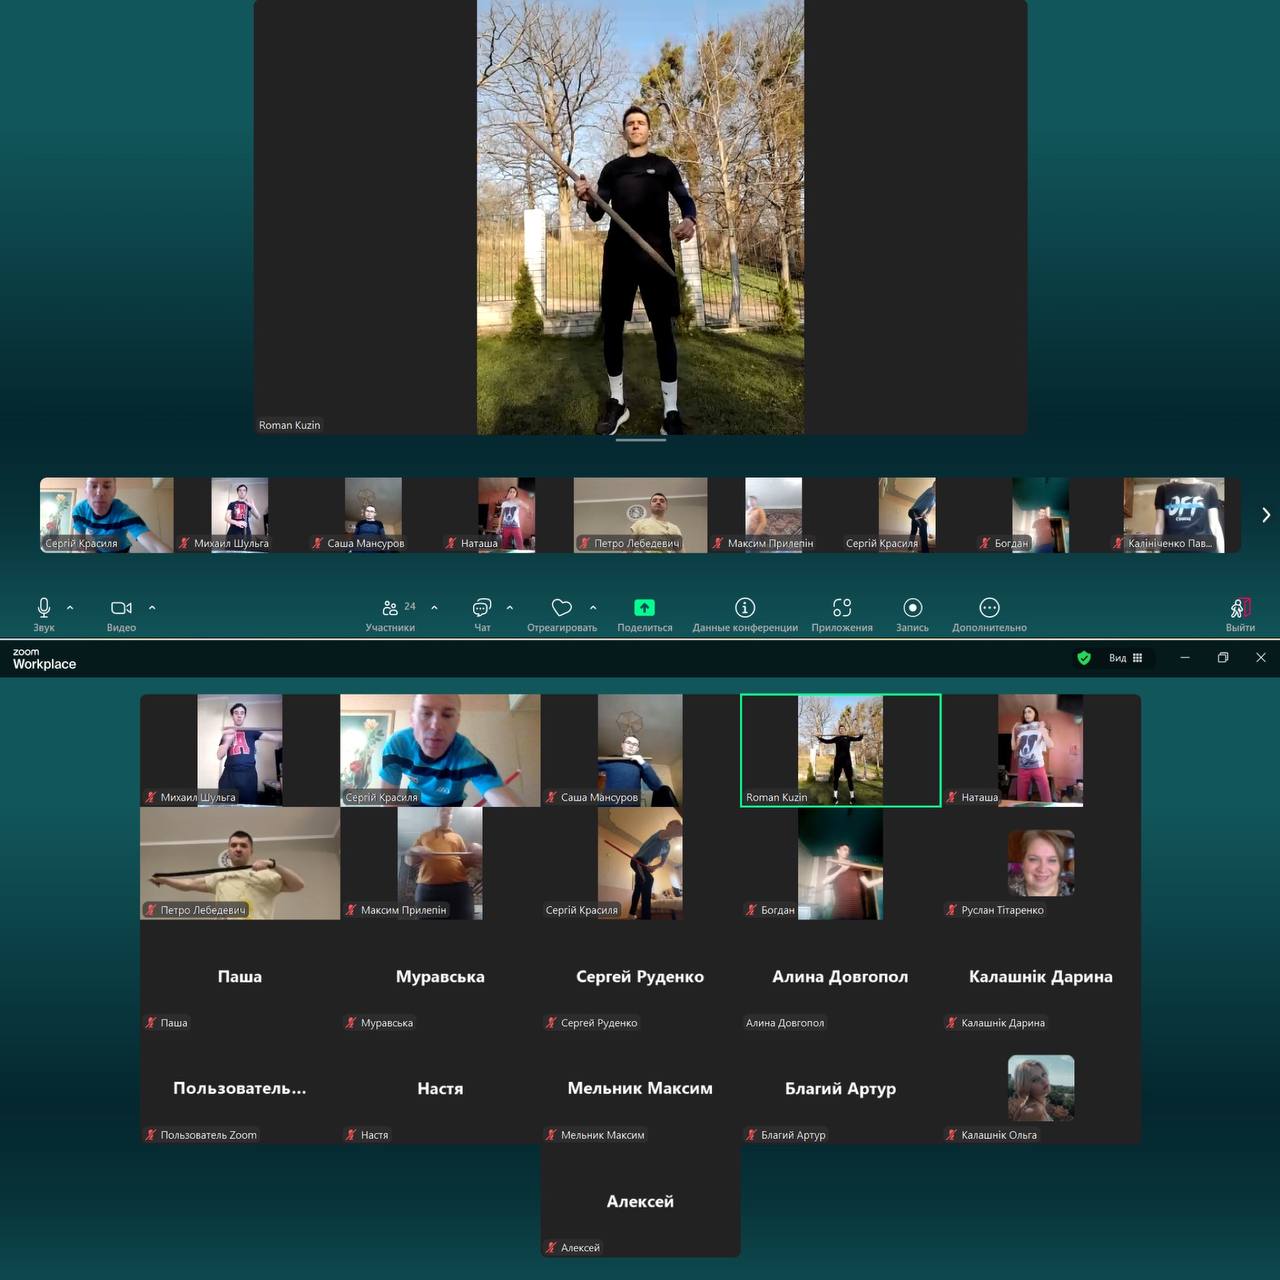The width and height of the screenshot is (1280, 1280).
Task: Click the Дополнительно three-dots icon
Action: point(989,608)
